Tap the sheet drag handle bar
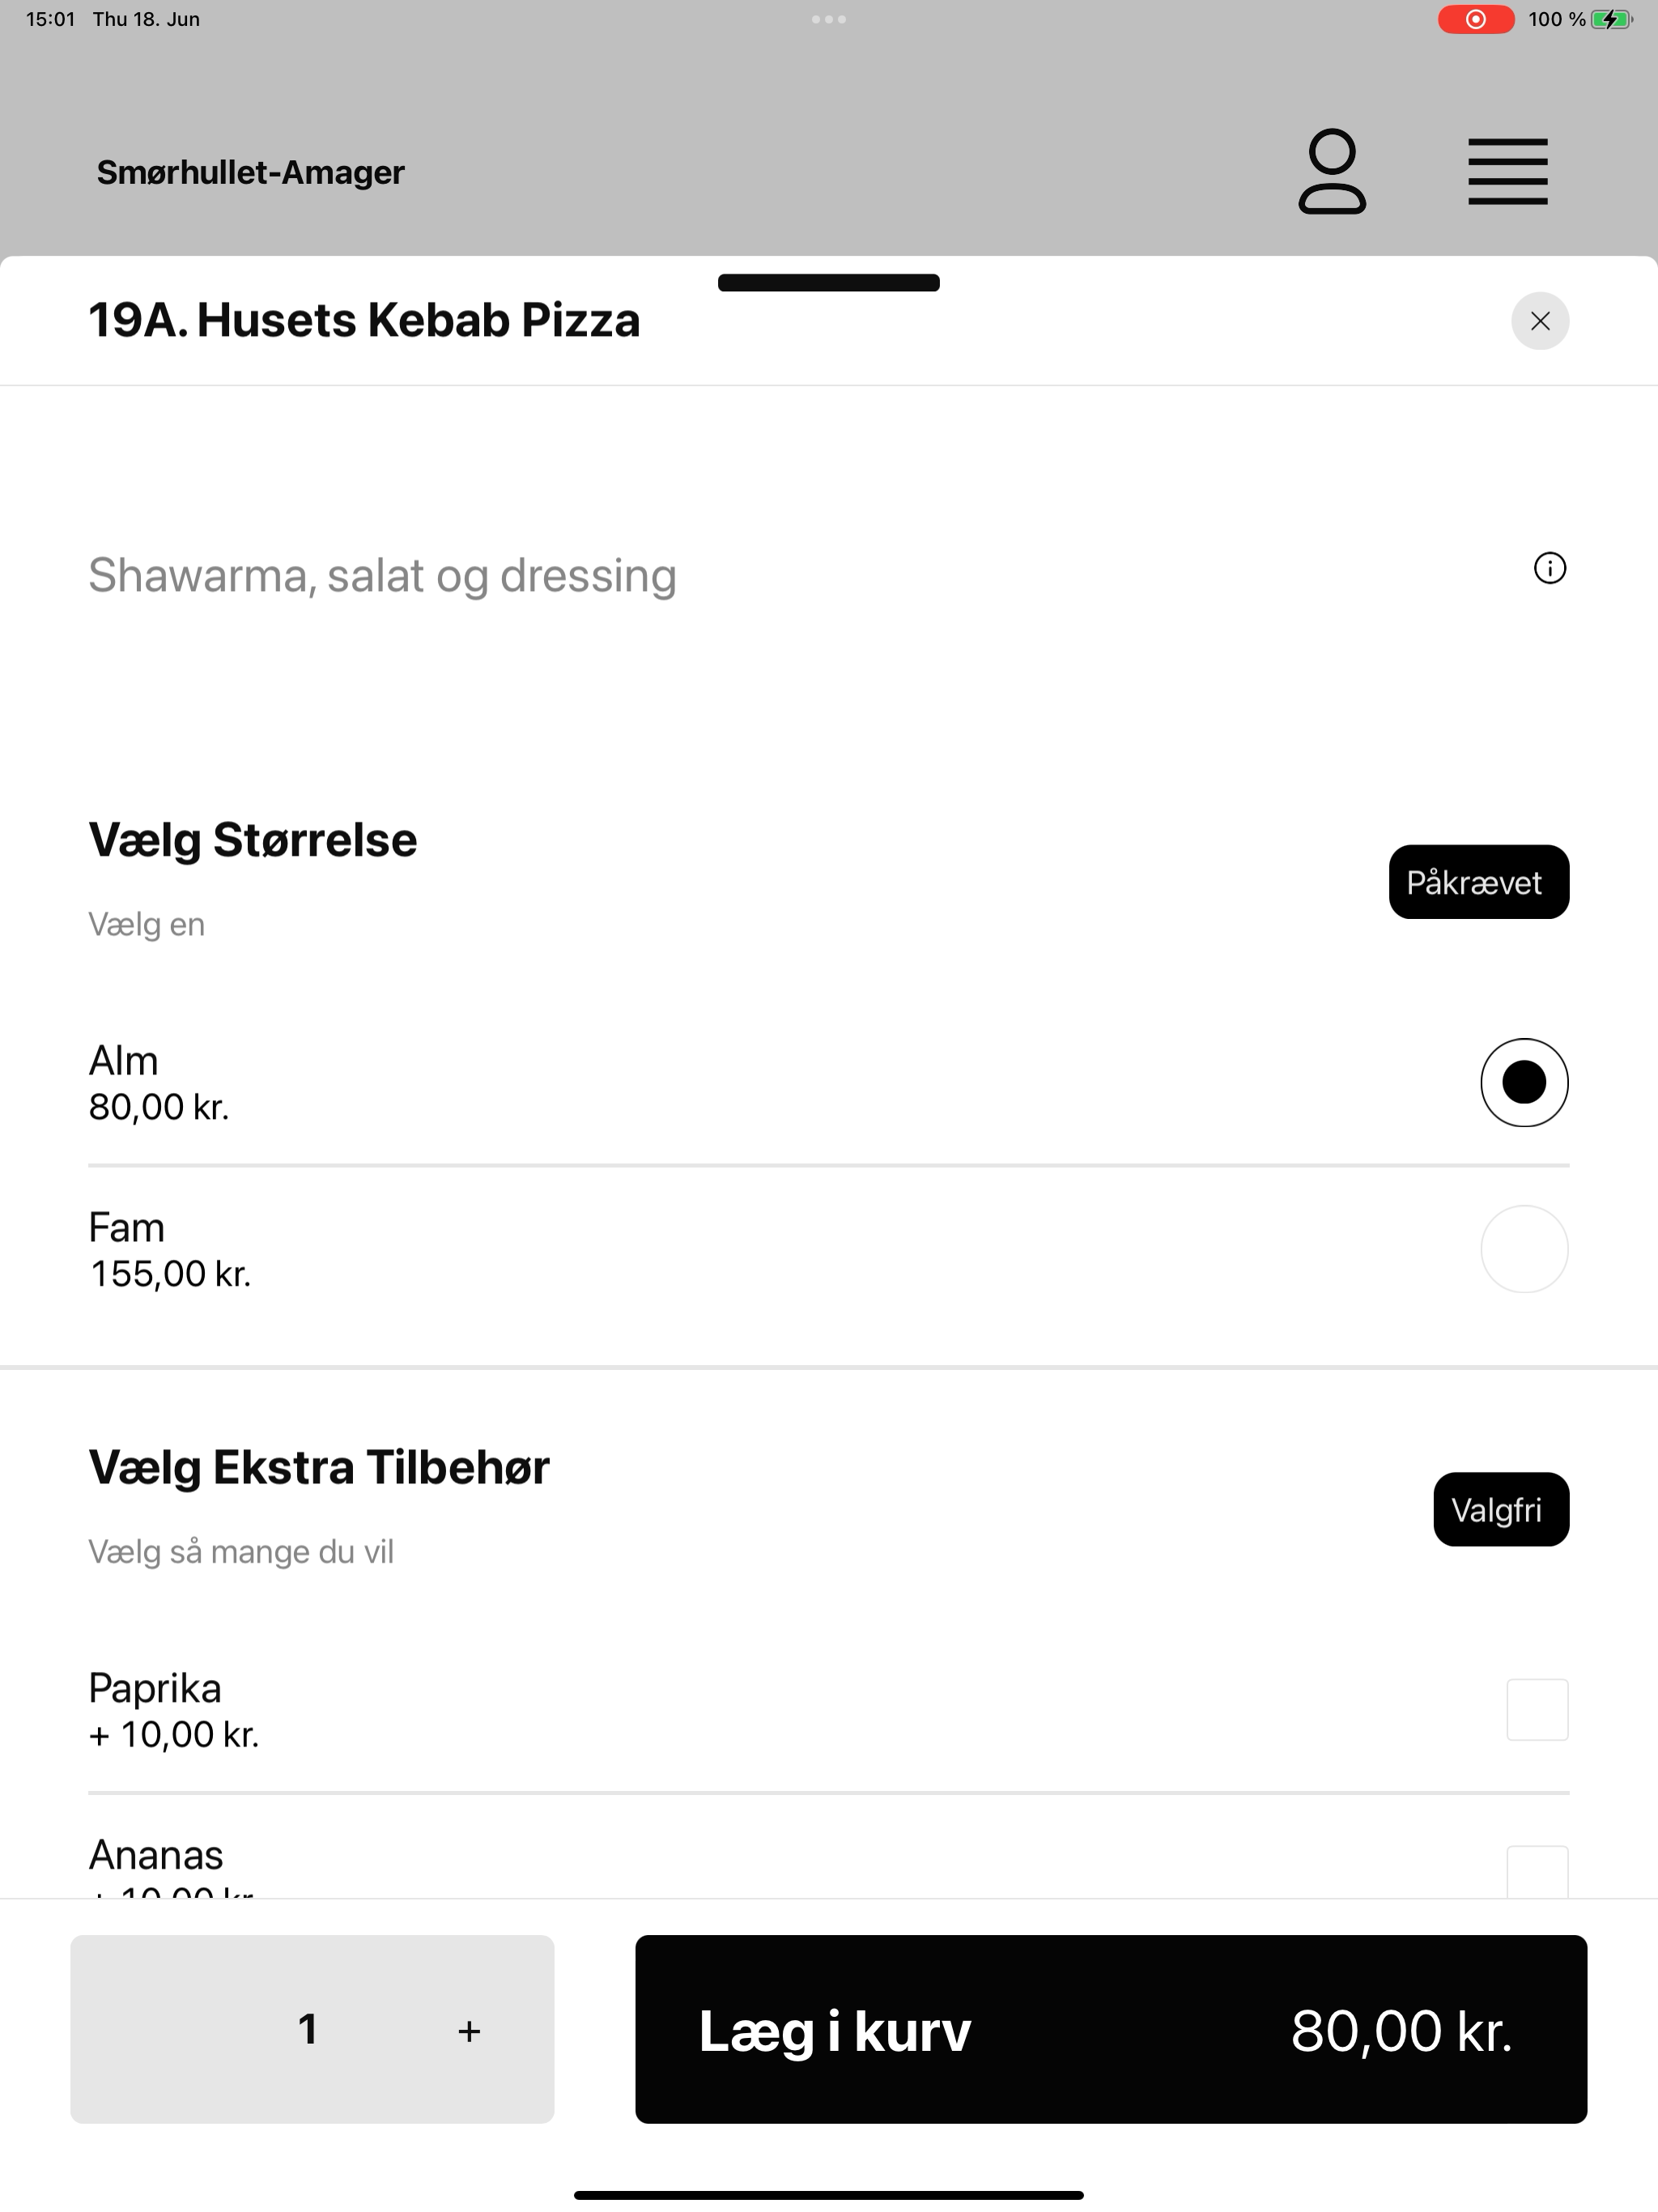This screenshot has height=2212, width=1658. [x=828, y=282]
